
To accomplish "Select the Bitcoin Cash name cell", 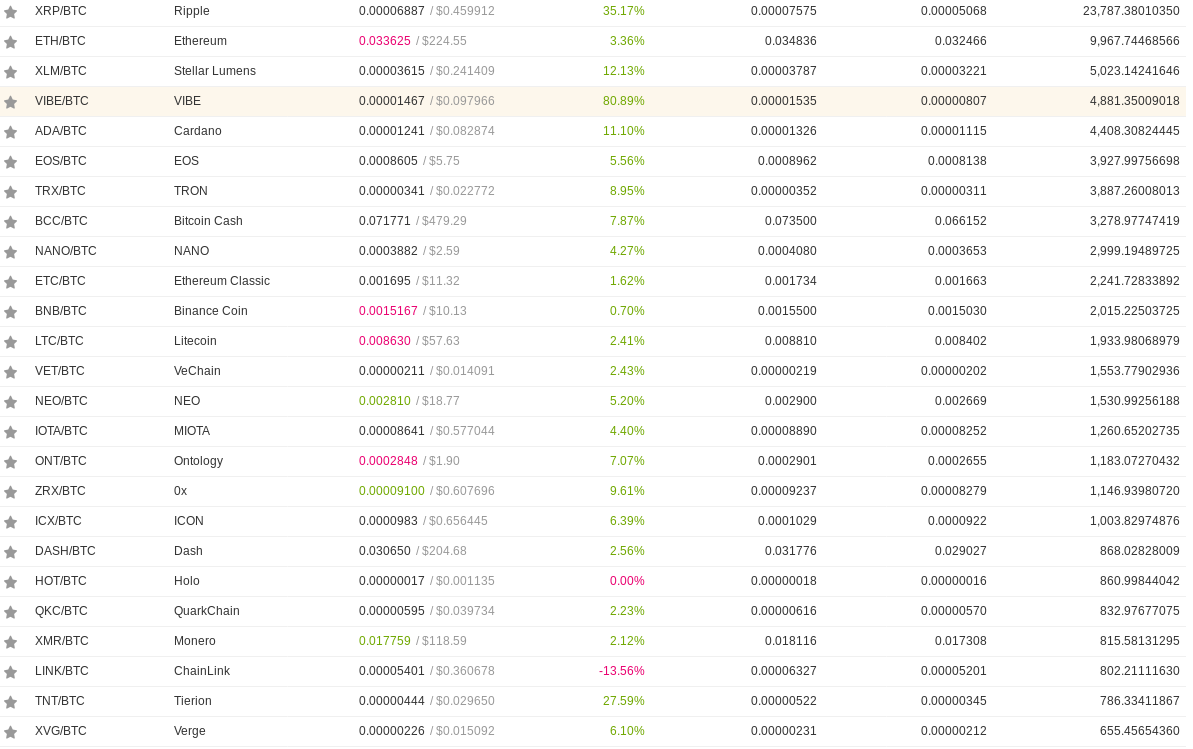I will pyautogui.click(x=208, y=221).
